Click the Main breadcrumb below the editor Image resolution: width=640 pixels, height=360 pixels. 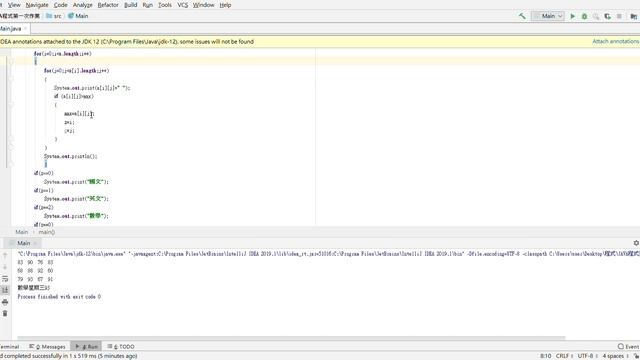coord(22,232)
